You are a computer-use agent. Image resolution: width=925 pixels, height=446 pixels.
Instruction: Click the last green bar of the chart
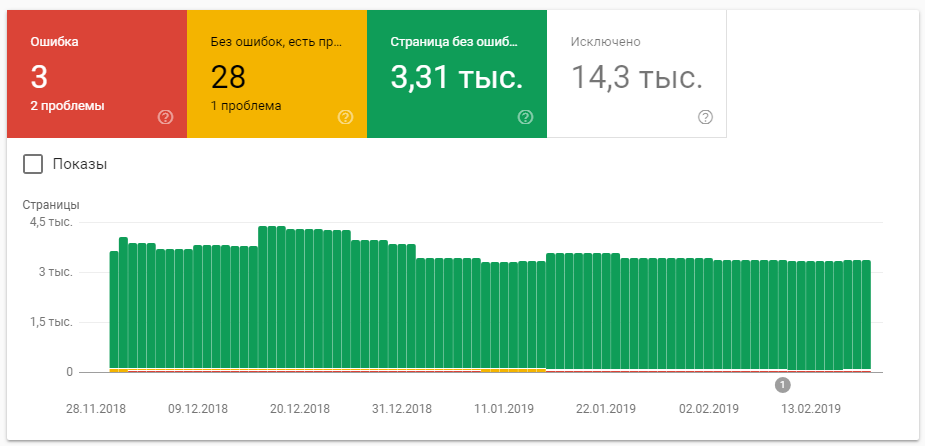pyautogui.click(x=866, y=315)
